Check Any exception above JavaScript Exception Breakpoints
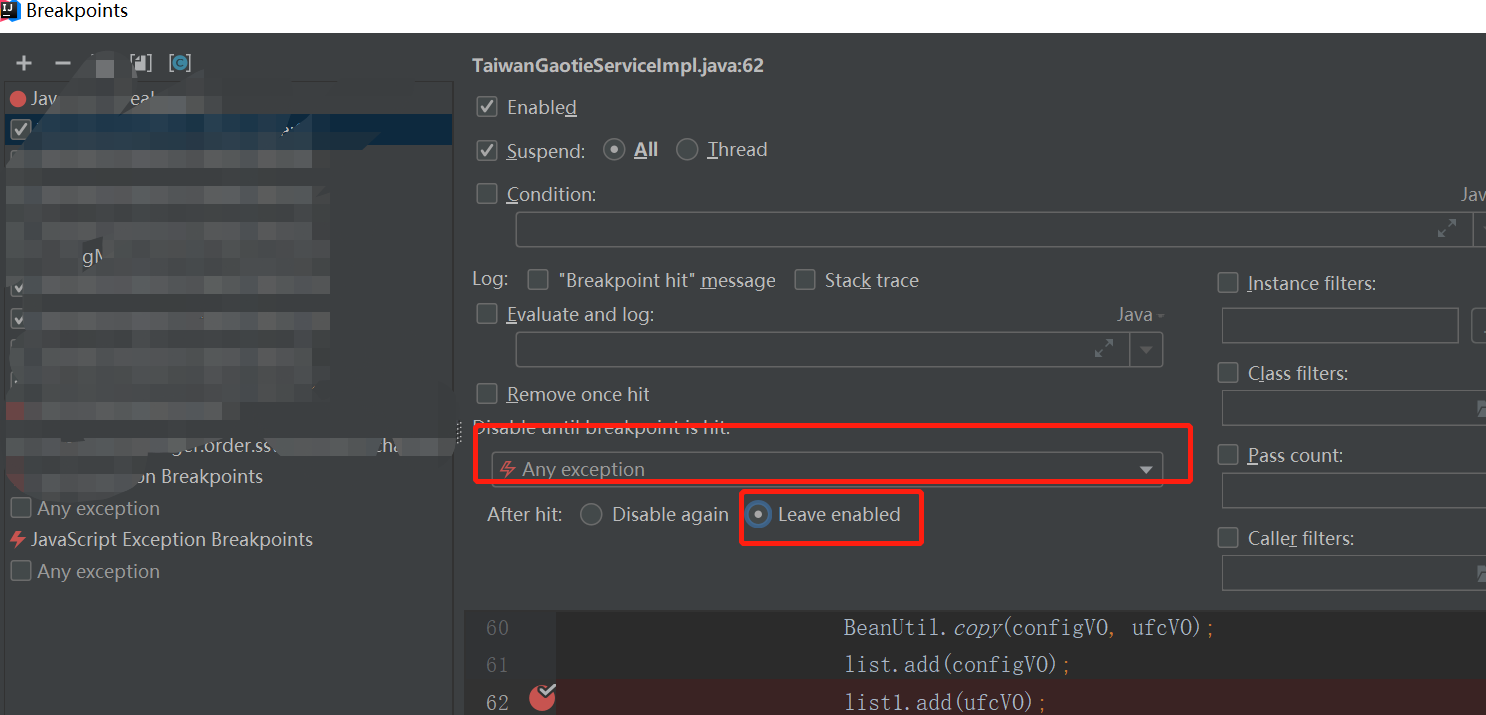Viewport: 1486px width, 715px height. [x=21, y=508]
